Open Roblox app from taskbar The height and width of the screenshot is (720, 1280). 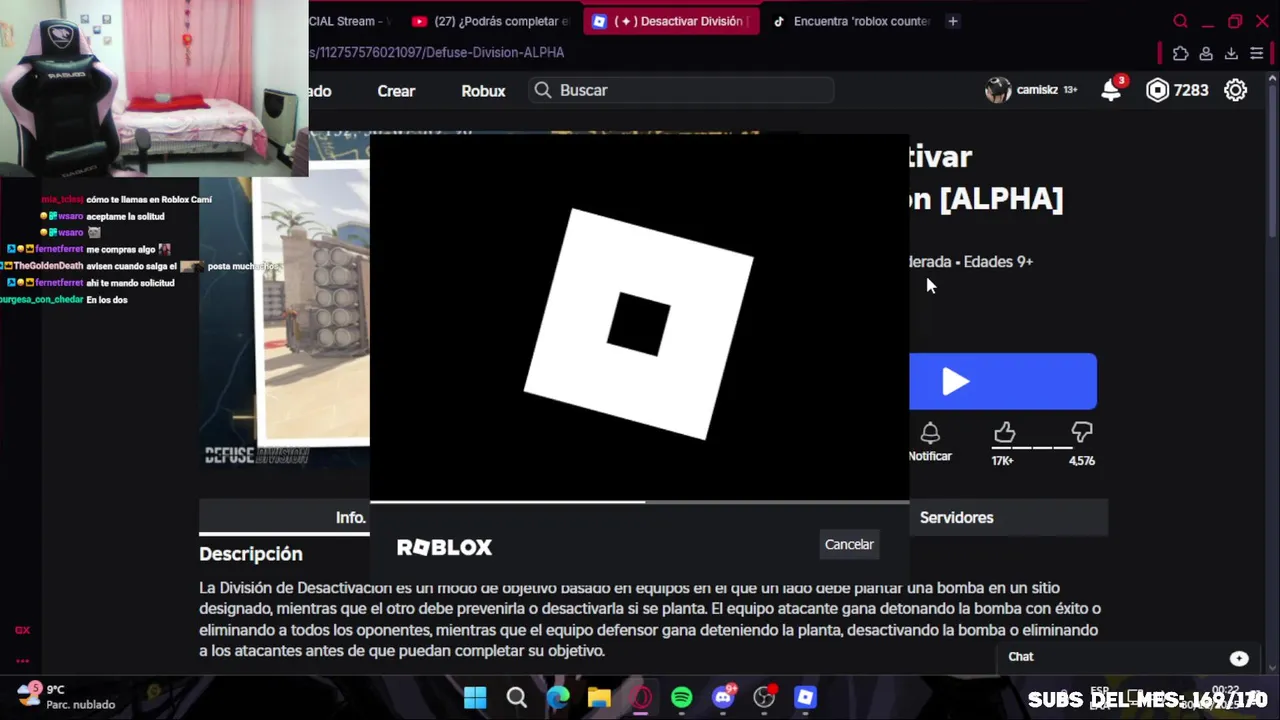tap(806, 697)
